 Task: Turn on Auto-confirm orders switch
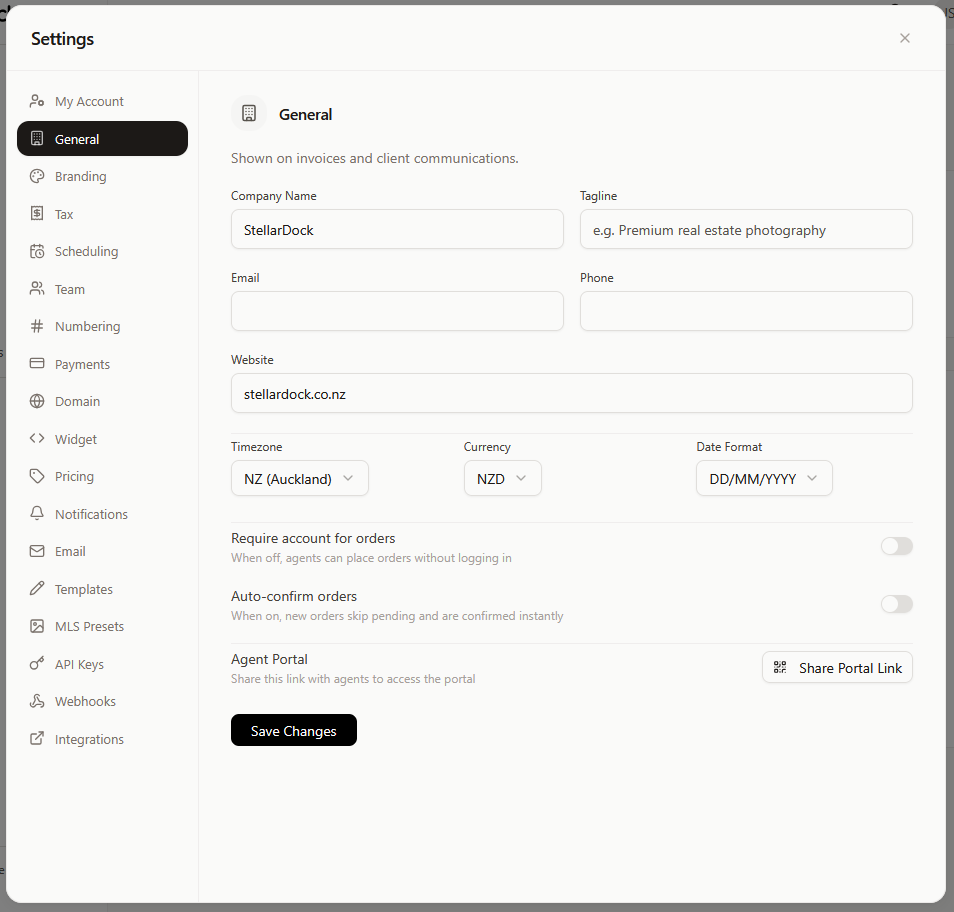click(896, 604)
